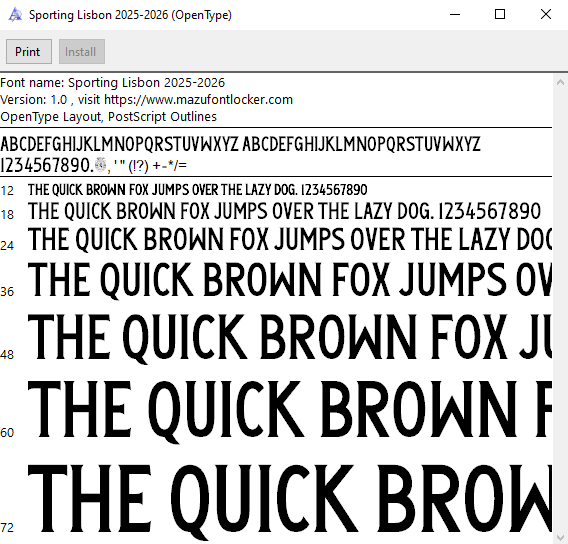This screenshot has height=544, width=568.
Task: Maximize the Sporting Lisbon font window
Action: coord(500,14)
